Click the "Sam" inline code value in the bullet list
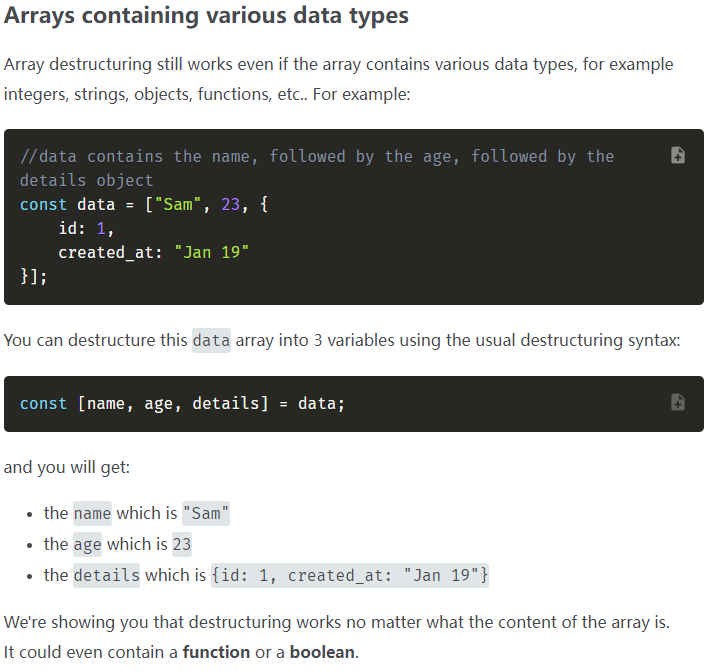Screen dimensions: 709x672 point(206,513)
